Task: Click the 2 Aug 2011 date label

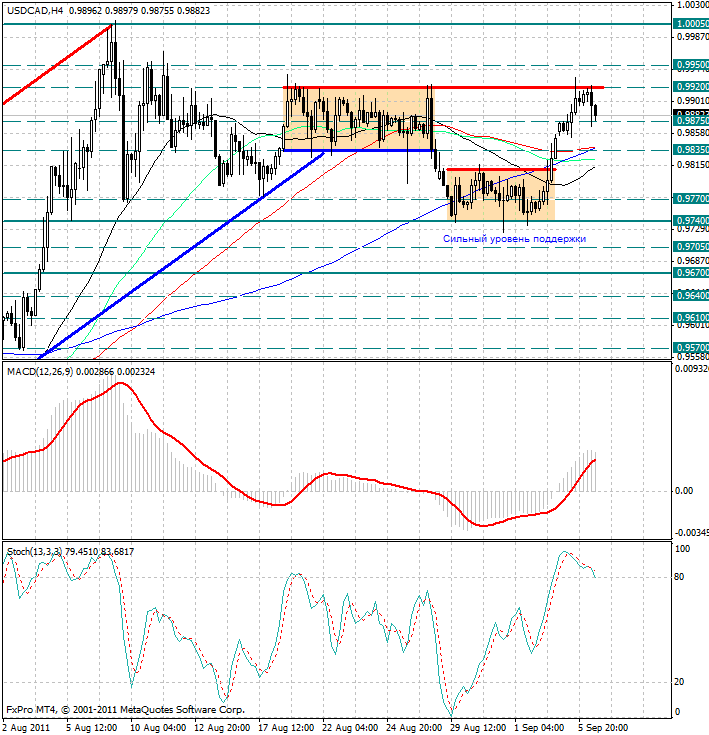Action: tap(26, 728)
